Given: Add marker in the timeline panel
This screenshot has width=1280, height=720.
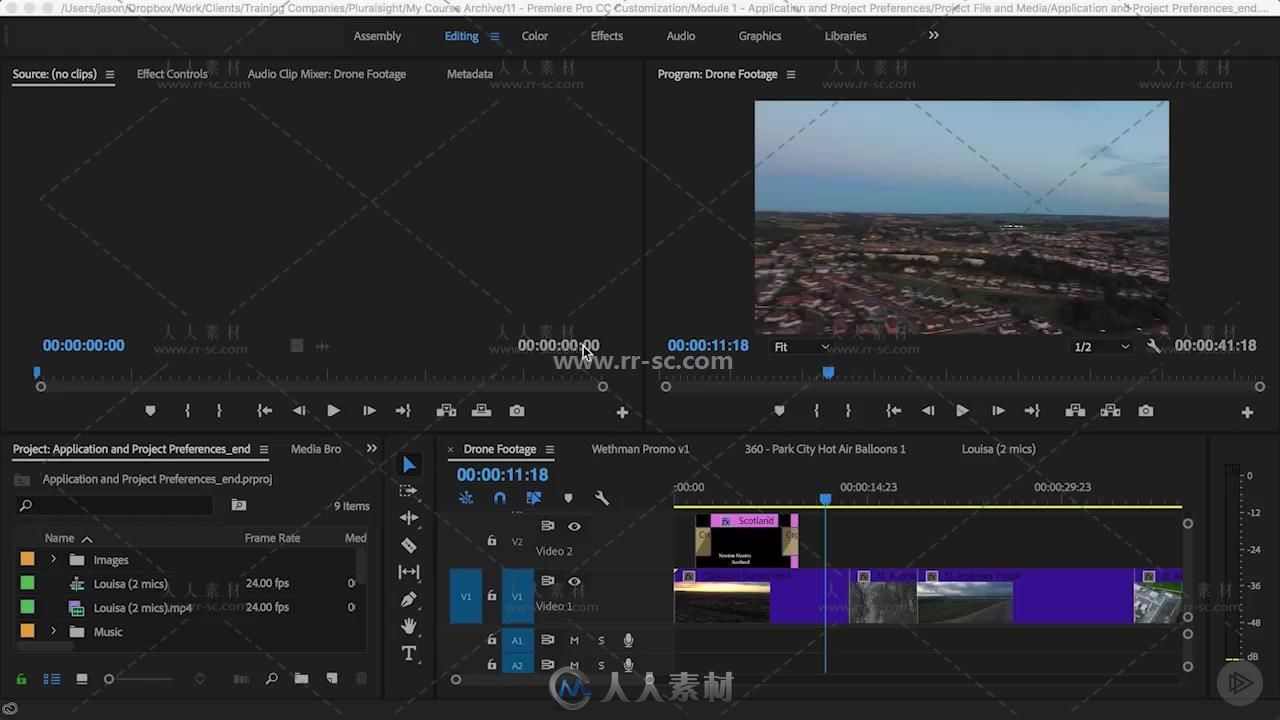Looking at the screenshot, I should click(x=568, y=498).
